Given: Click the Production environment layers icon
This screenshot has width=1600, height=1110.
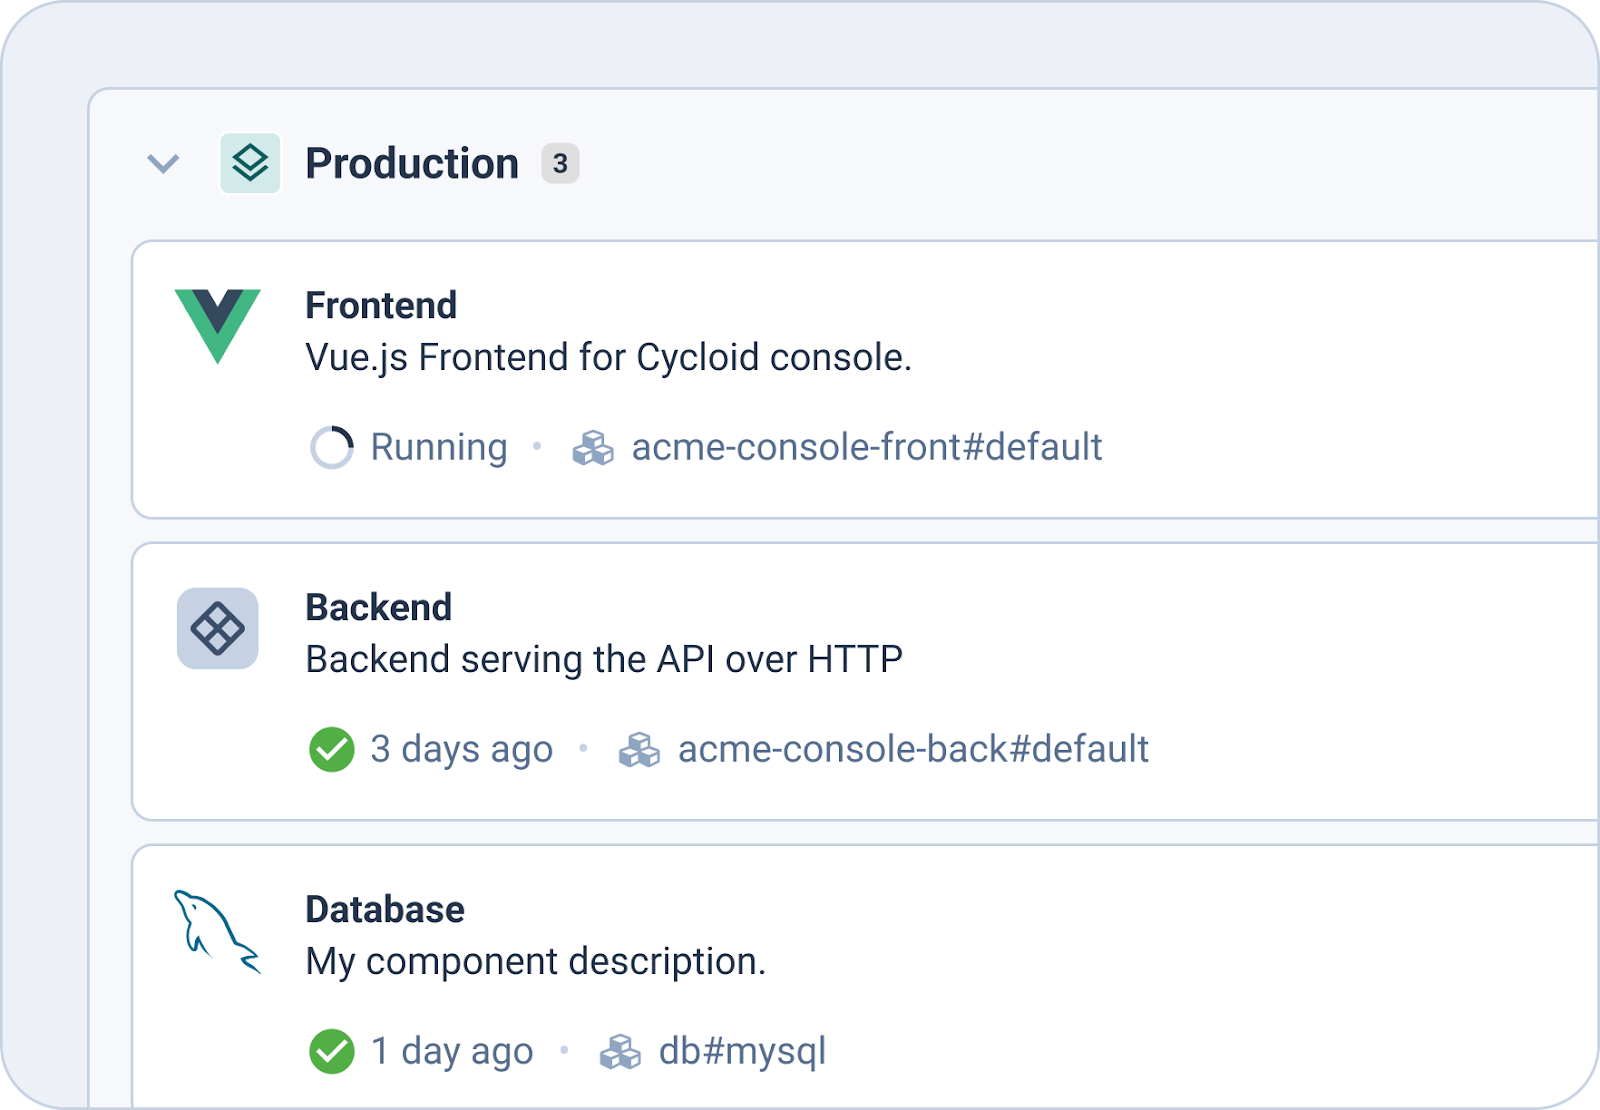Looking at the screenshot, I should tap(250, 163).
